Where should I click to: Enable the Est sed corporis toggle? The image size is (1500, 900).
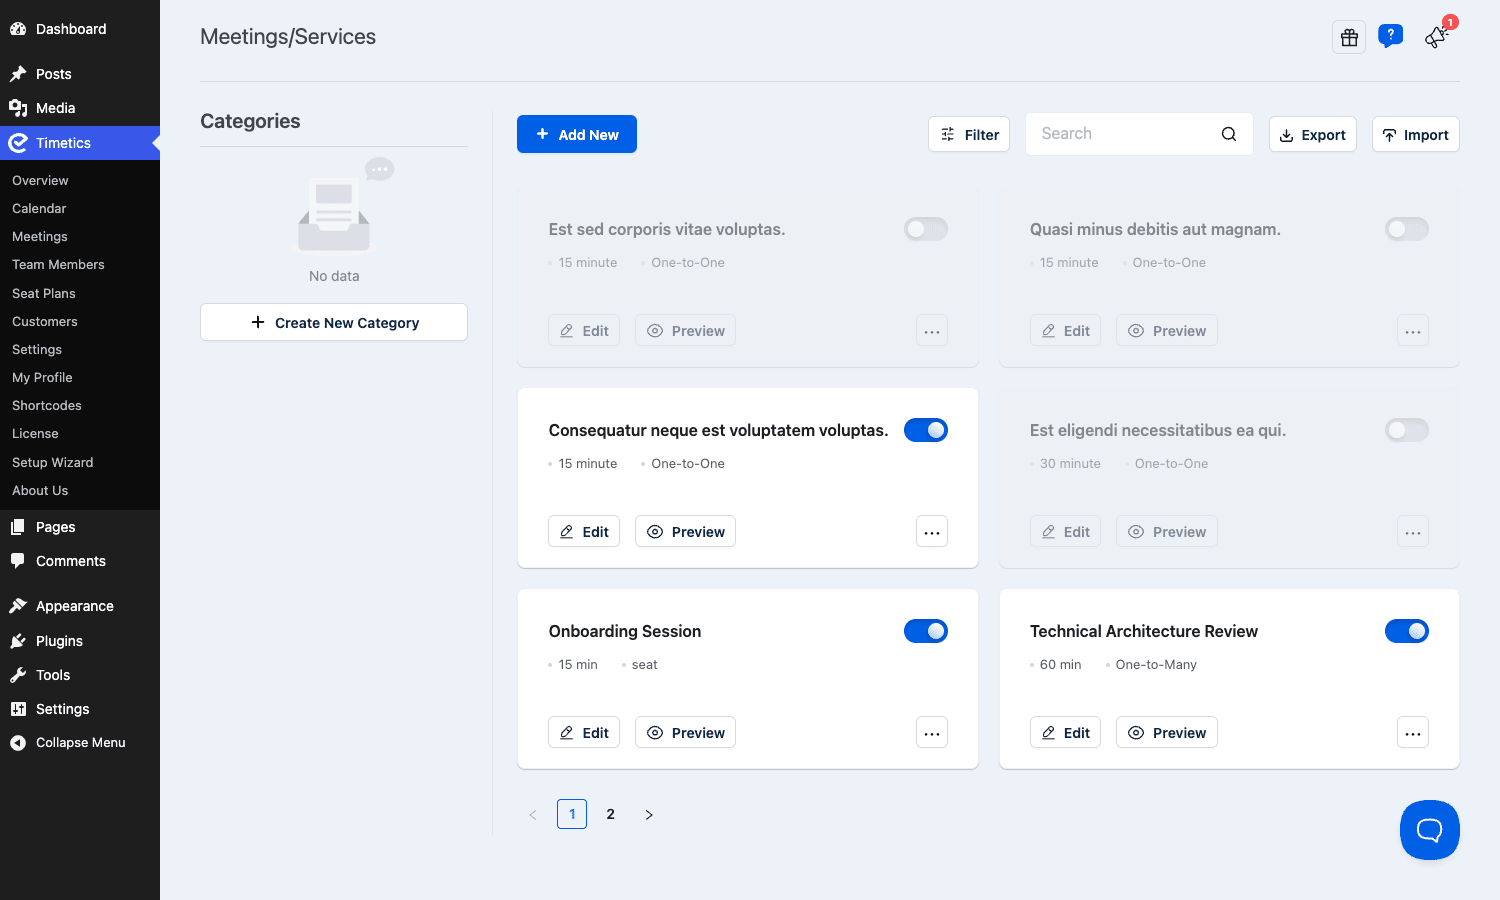(x=926, y=229)
